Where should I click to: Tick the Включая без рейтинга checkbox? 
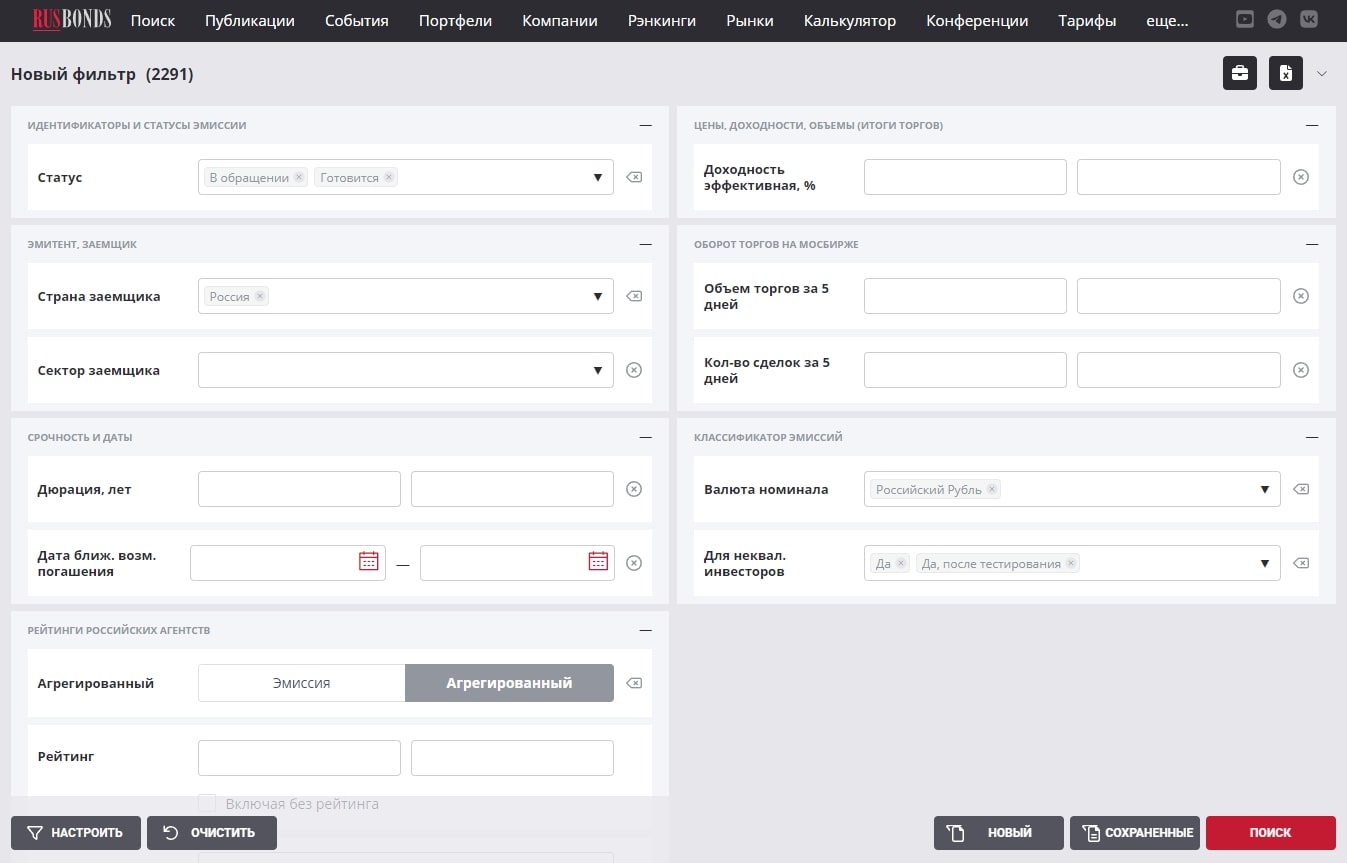pos(207,803)
